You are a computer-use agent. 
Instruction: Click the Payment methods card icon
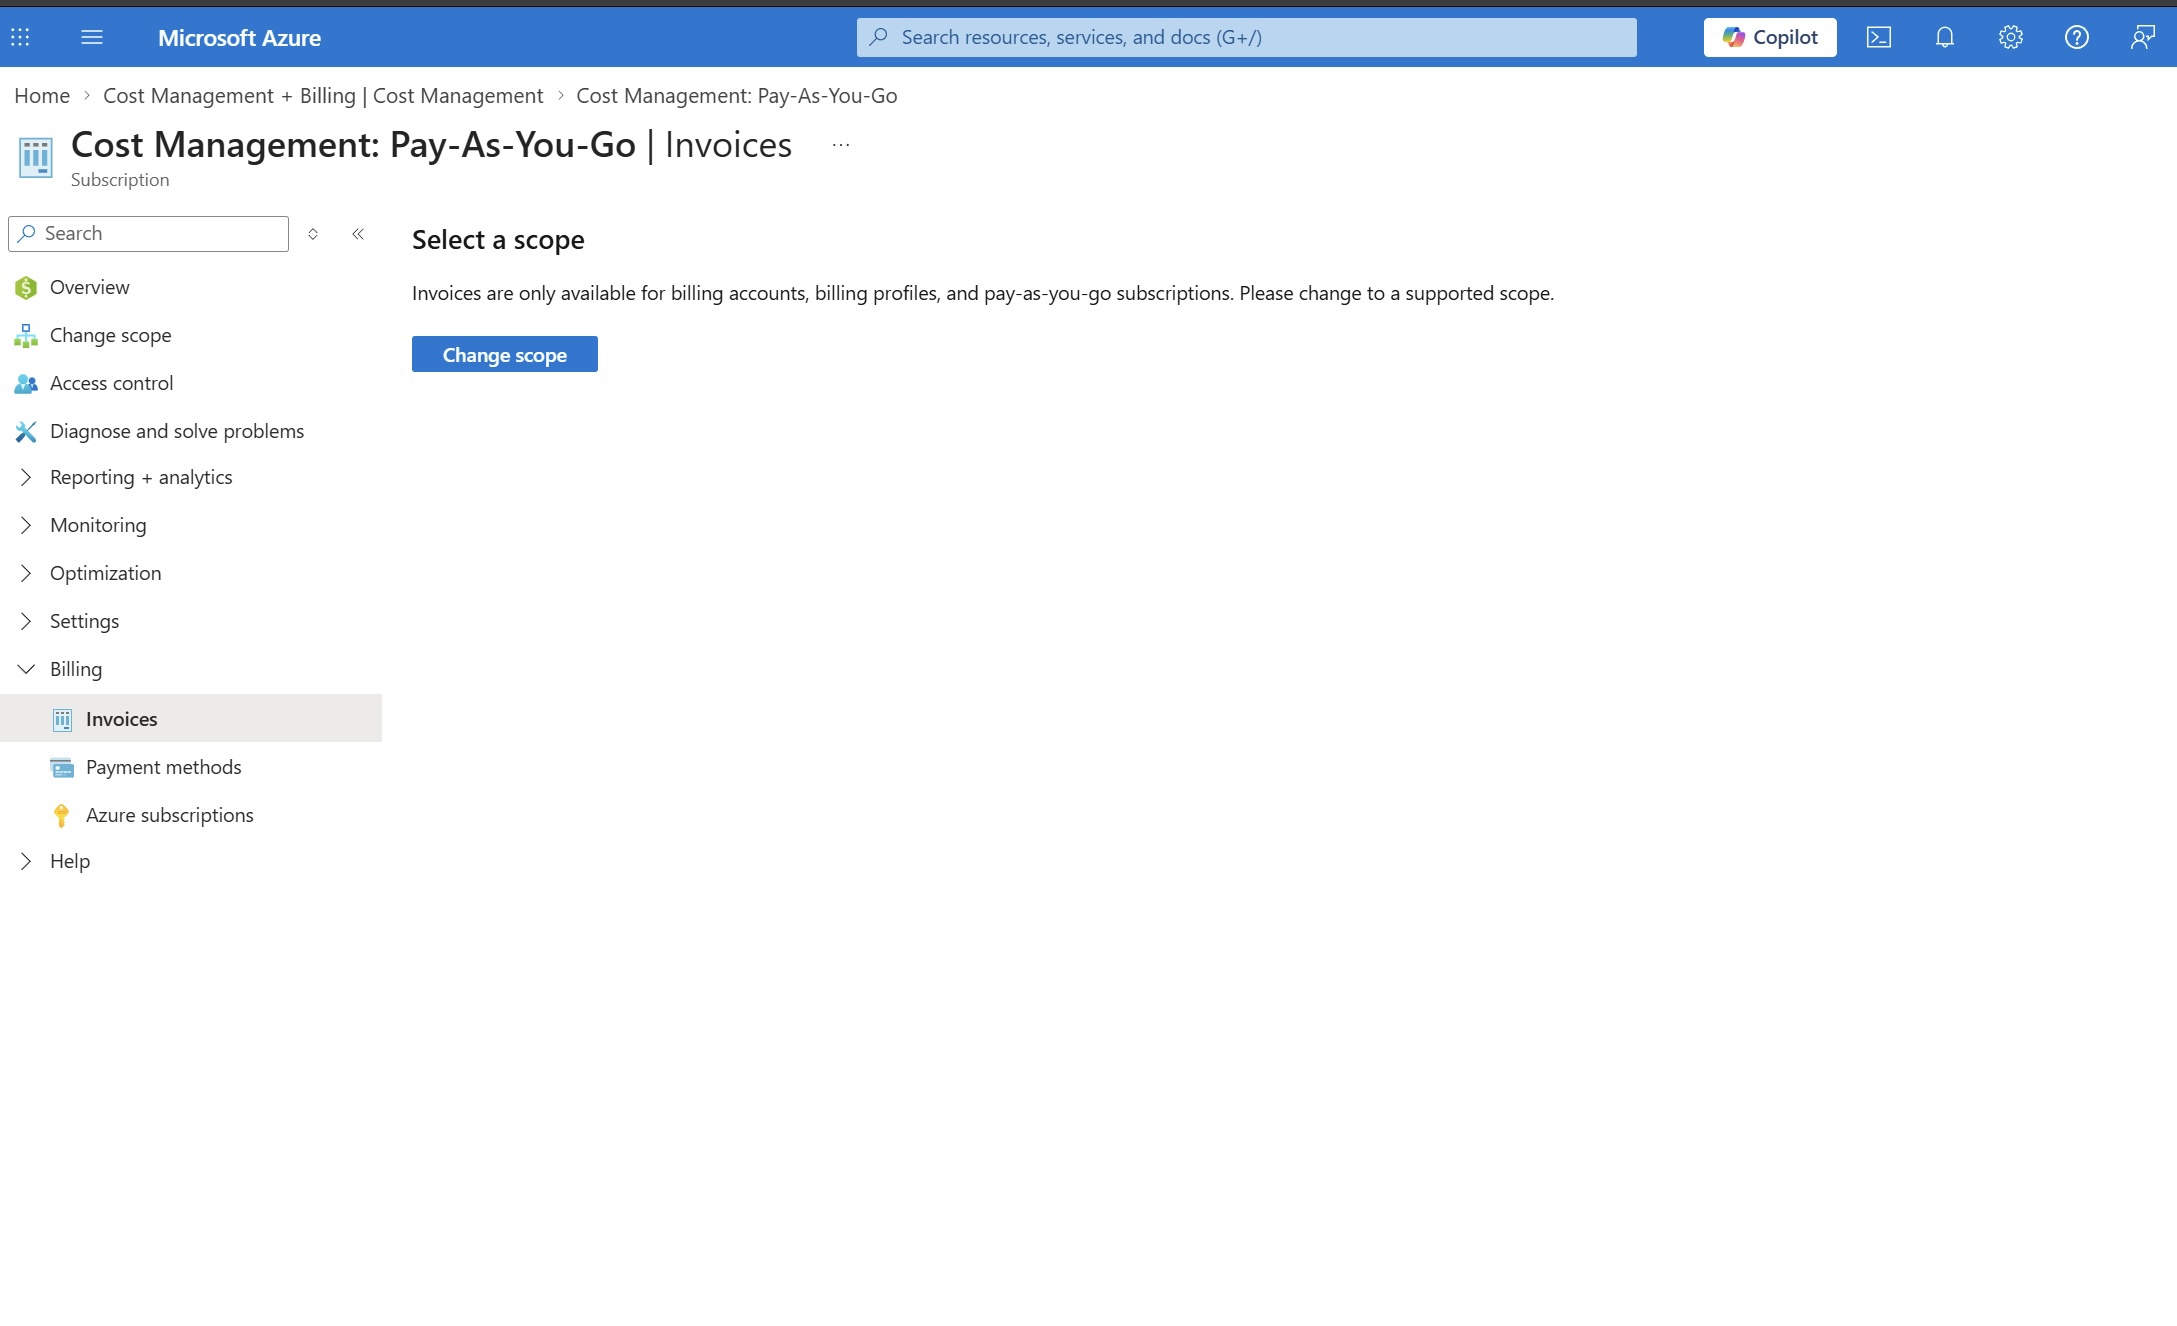click(x=62, y=768)
